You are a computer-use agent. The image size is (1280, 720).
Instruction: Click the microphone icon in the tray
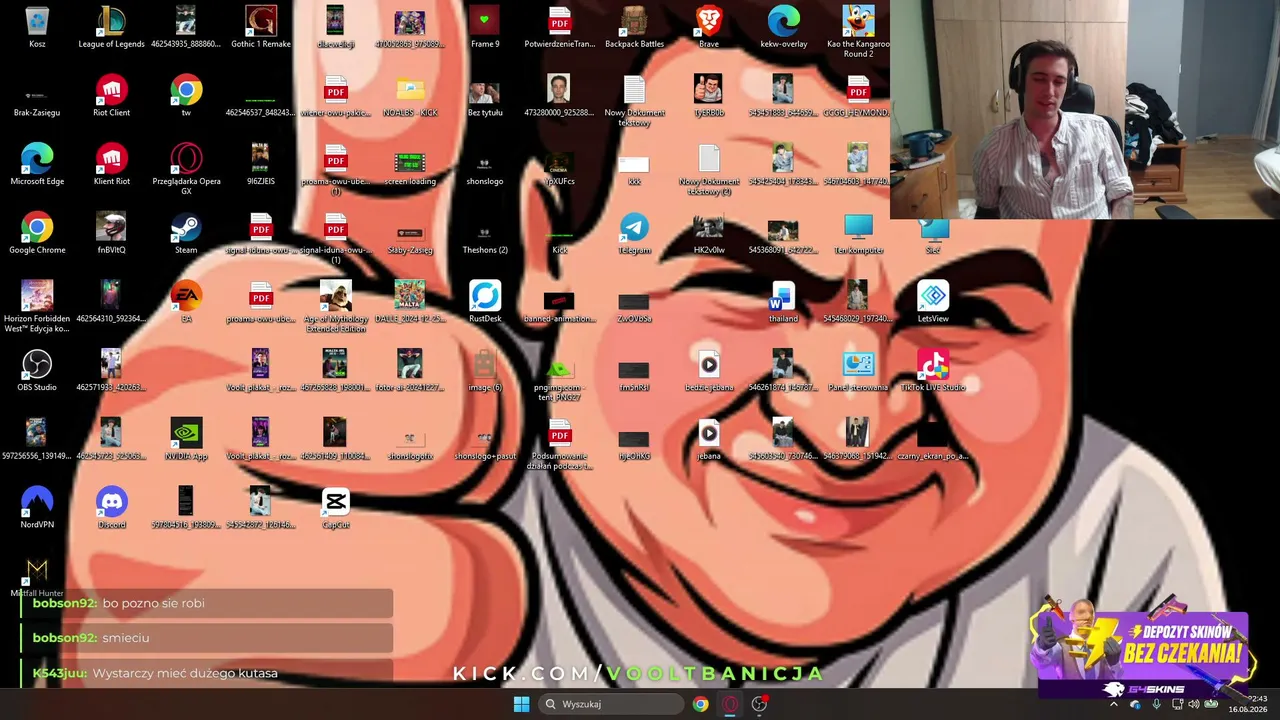pyautogui.click(x=1157, y=704)
